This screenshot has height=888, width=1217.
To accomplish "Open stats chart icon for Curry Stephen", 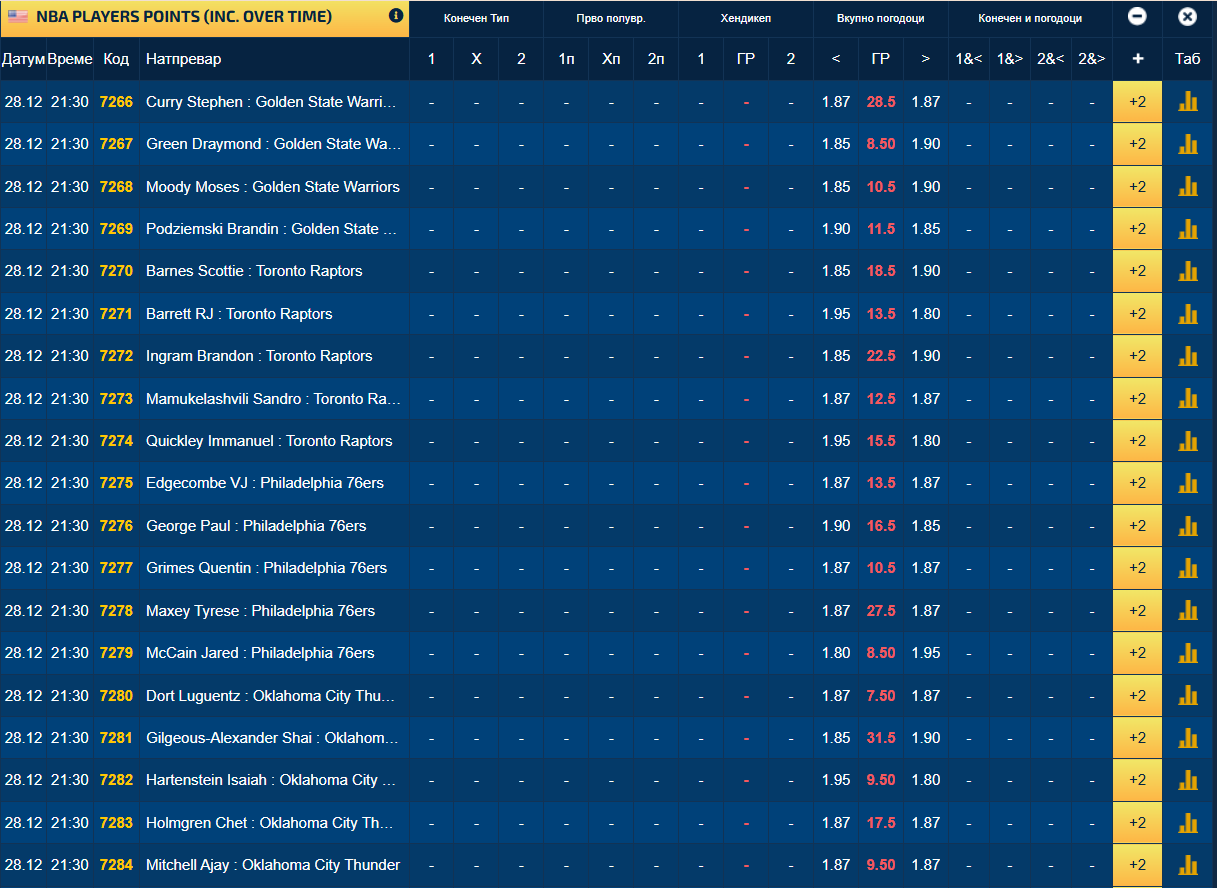I will coord(1188,102).
